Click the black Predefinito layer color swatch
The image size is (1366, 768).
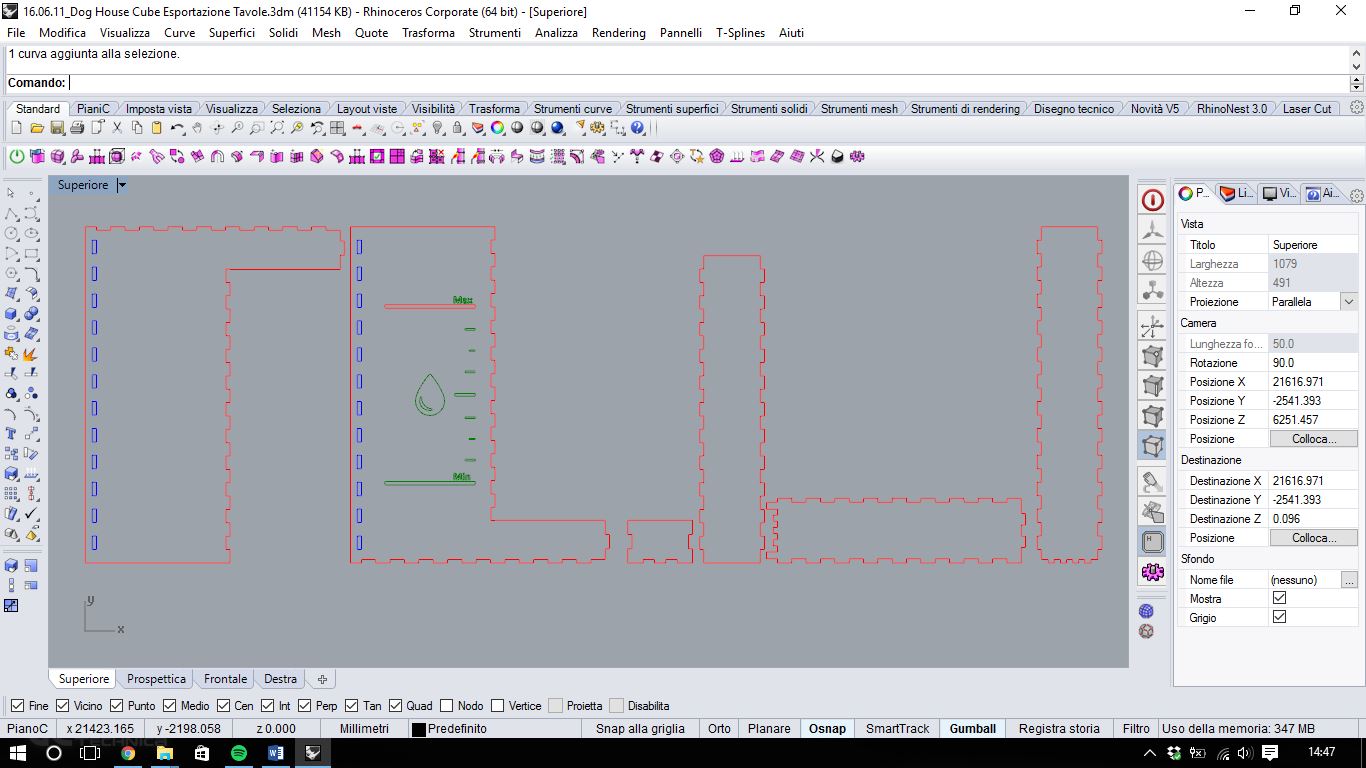coord(419,730)
